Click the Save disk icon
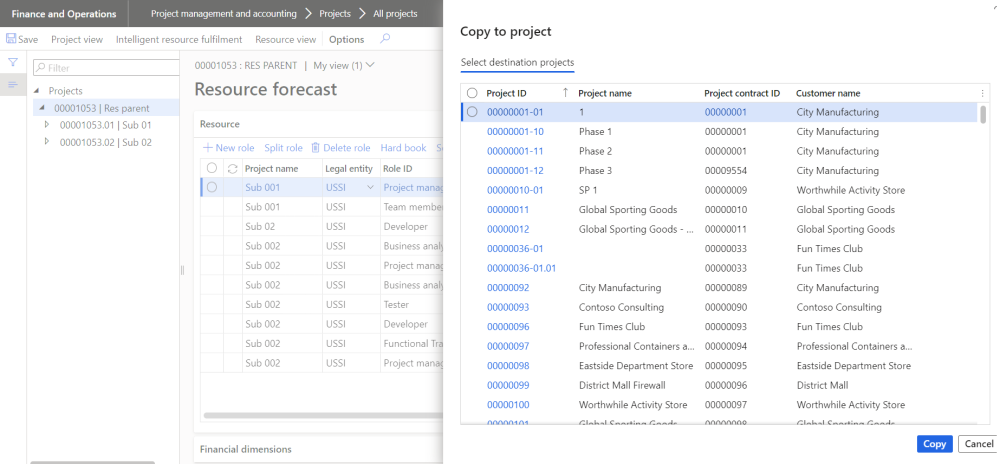Screen dimensions: 1000x464 (x=11, y=39)
